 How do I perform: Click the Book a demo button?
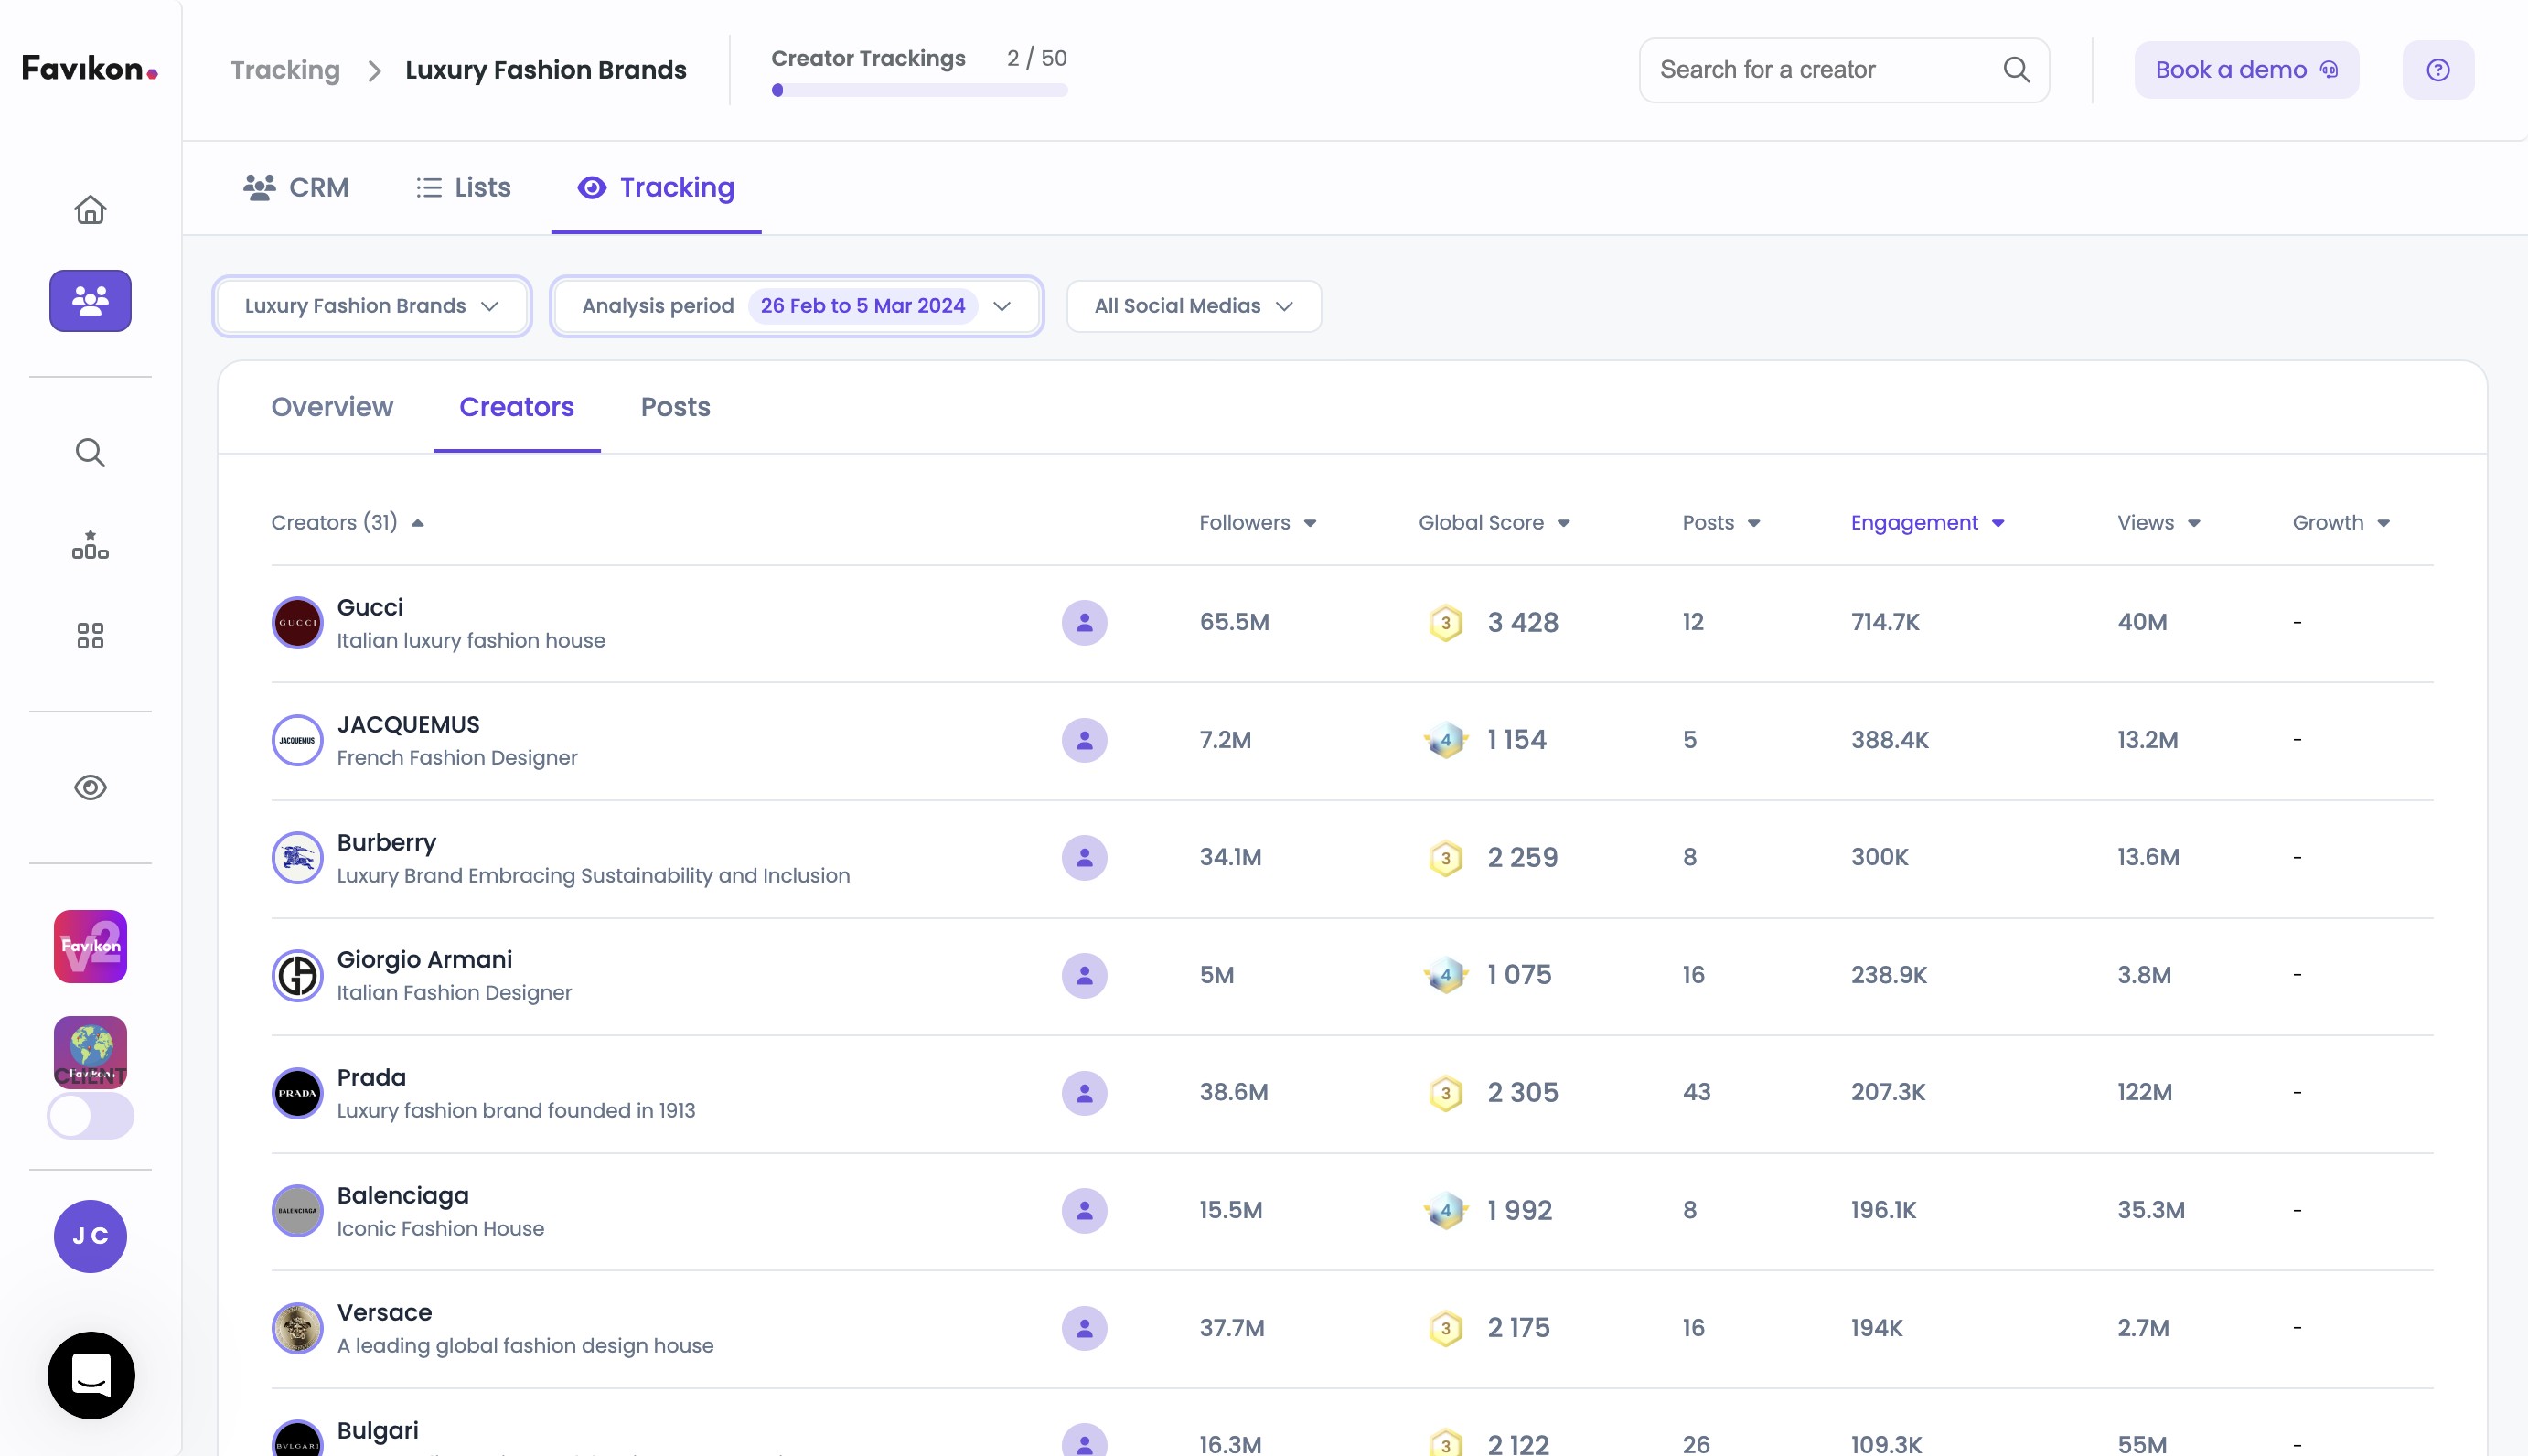[2246, 70]
